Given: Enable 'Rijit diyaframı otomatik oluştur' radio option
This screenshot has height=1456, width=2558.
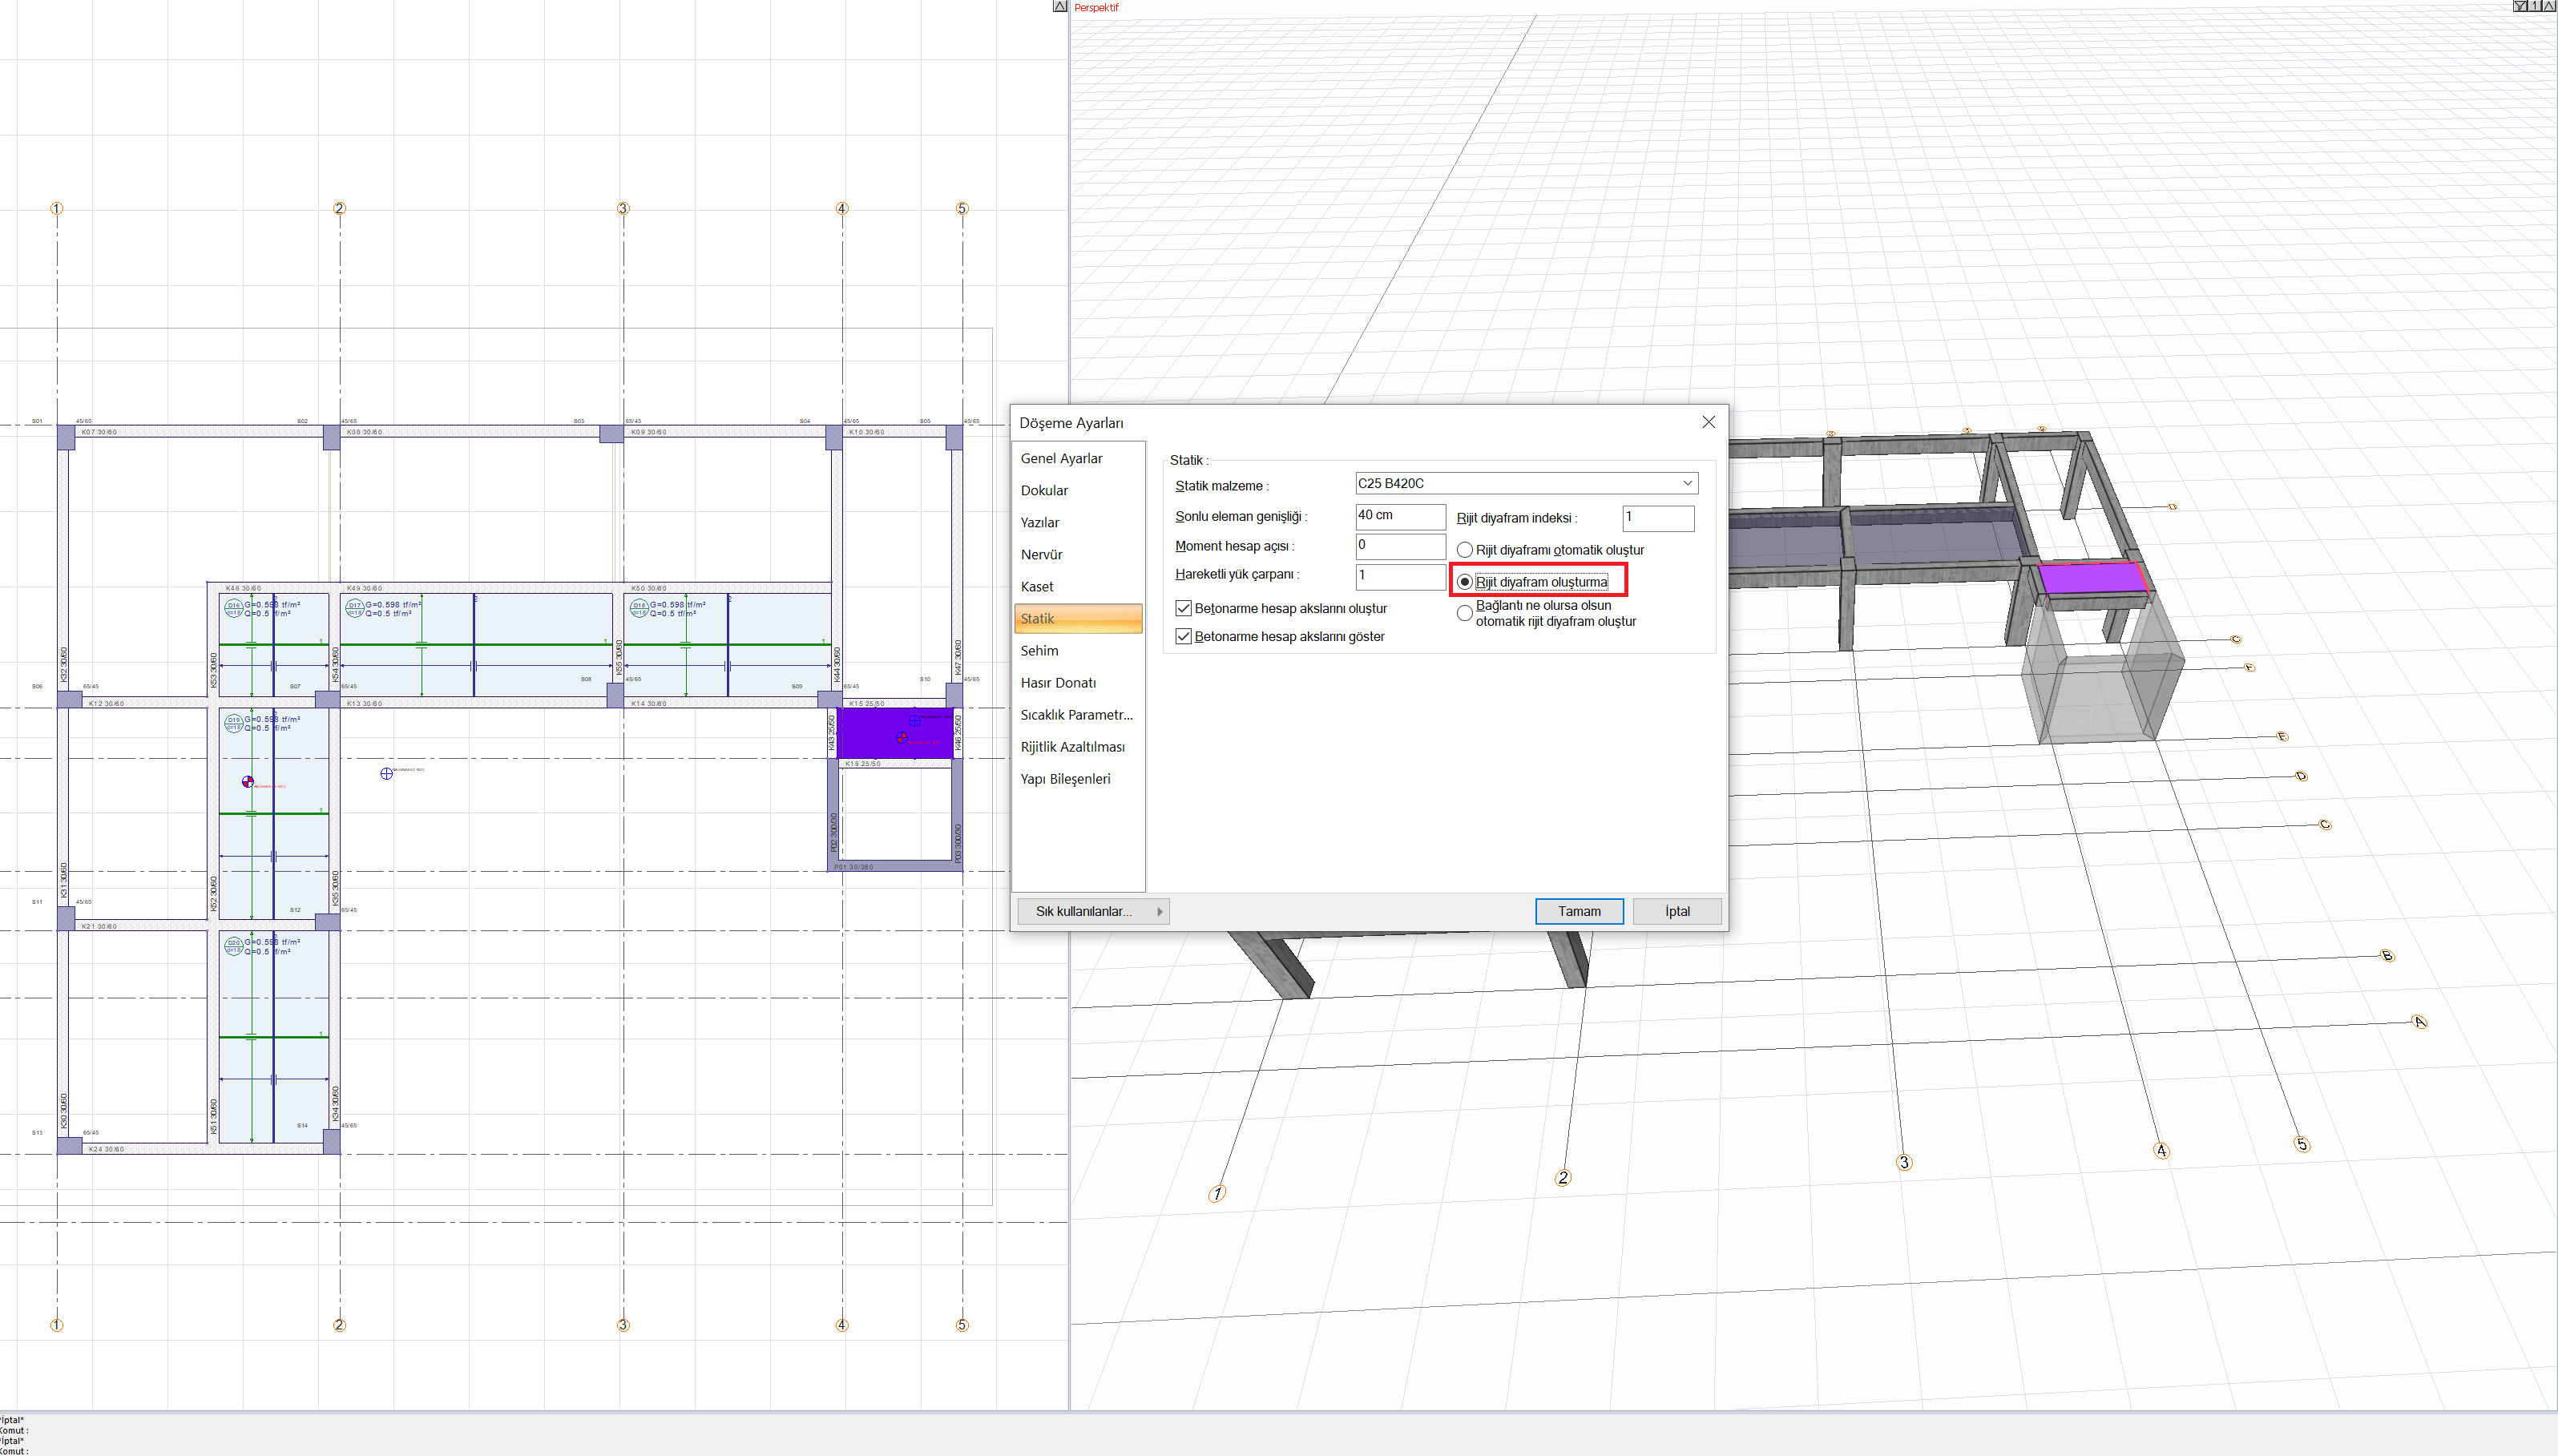Looking at the screenshot, I should (1464, 550).
